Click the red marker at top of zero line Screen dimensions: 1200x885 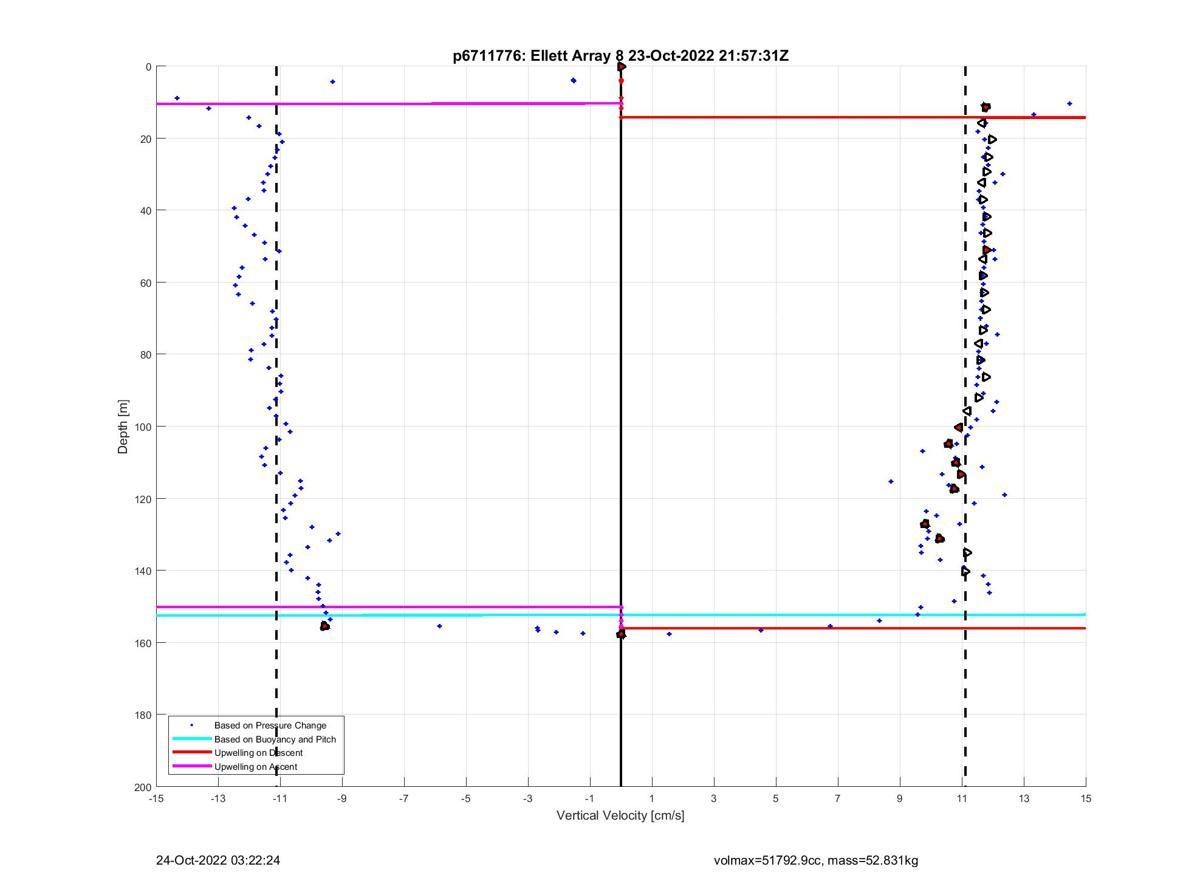[x=621, y=67]
